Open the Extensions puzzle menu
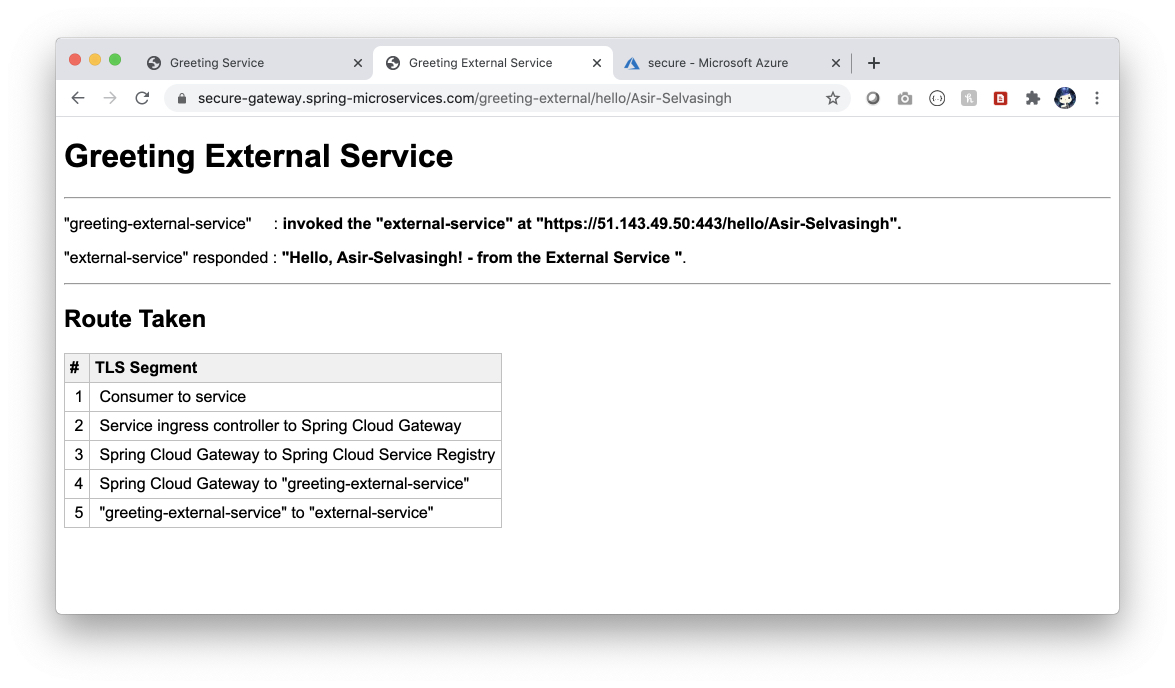 [1033, 98]
